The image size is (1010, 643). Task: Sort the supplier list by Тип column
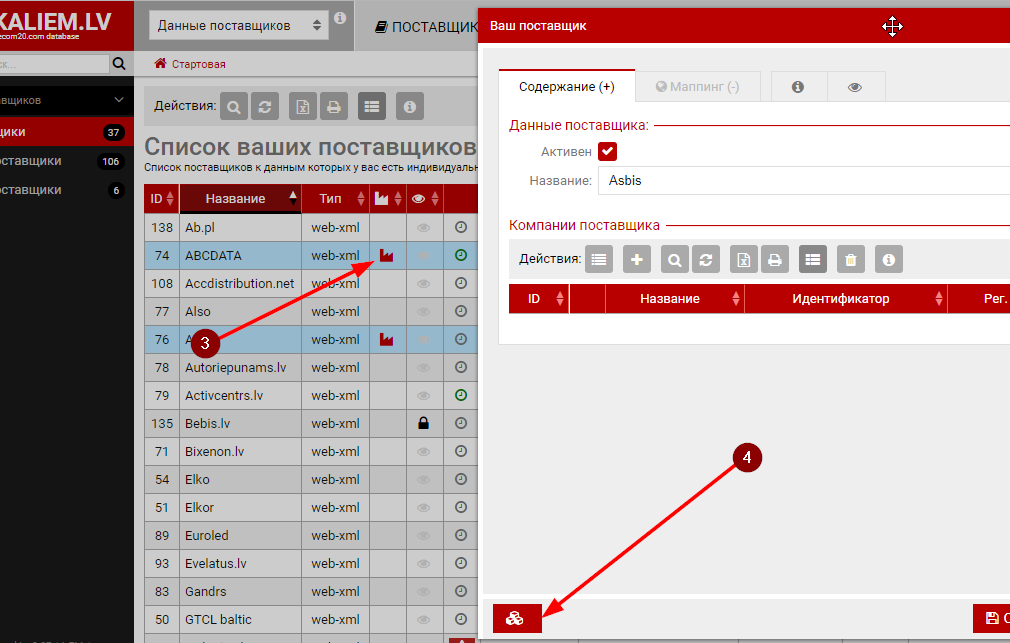(330, 199)
